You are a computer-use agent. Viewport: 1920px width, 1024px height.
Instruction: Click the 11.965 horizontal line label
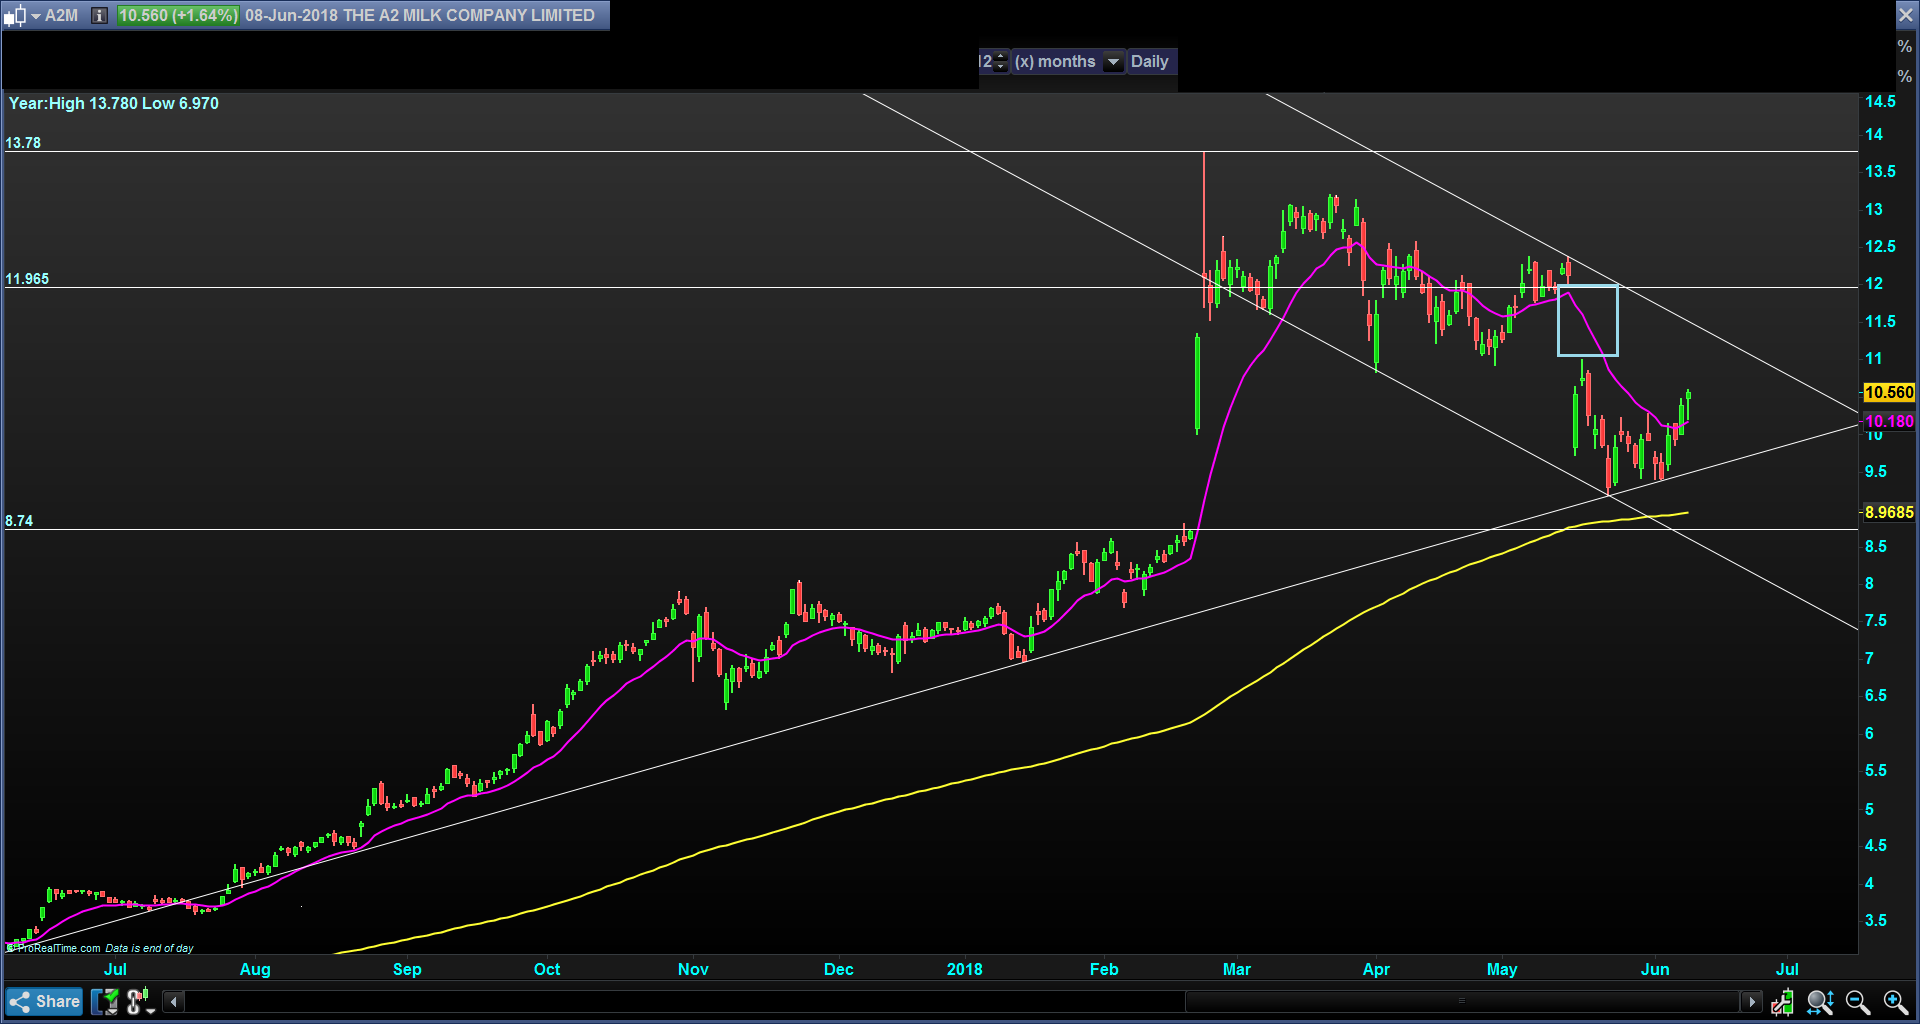click(x=27, y=279)
